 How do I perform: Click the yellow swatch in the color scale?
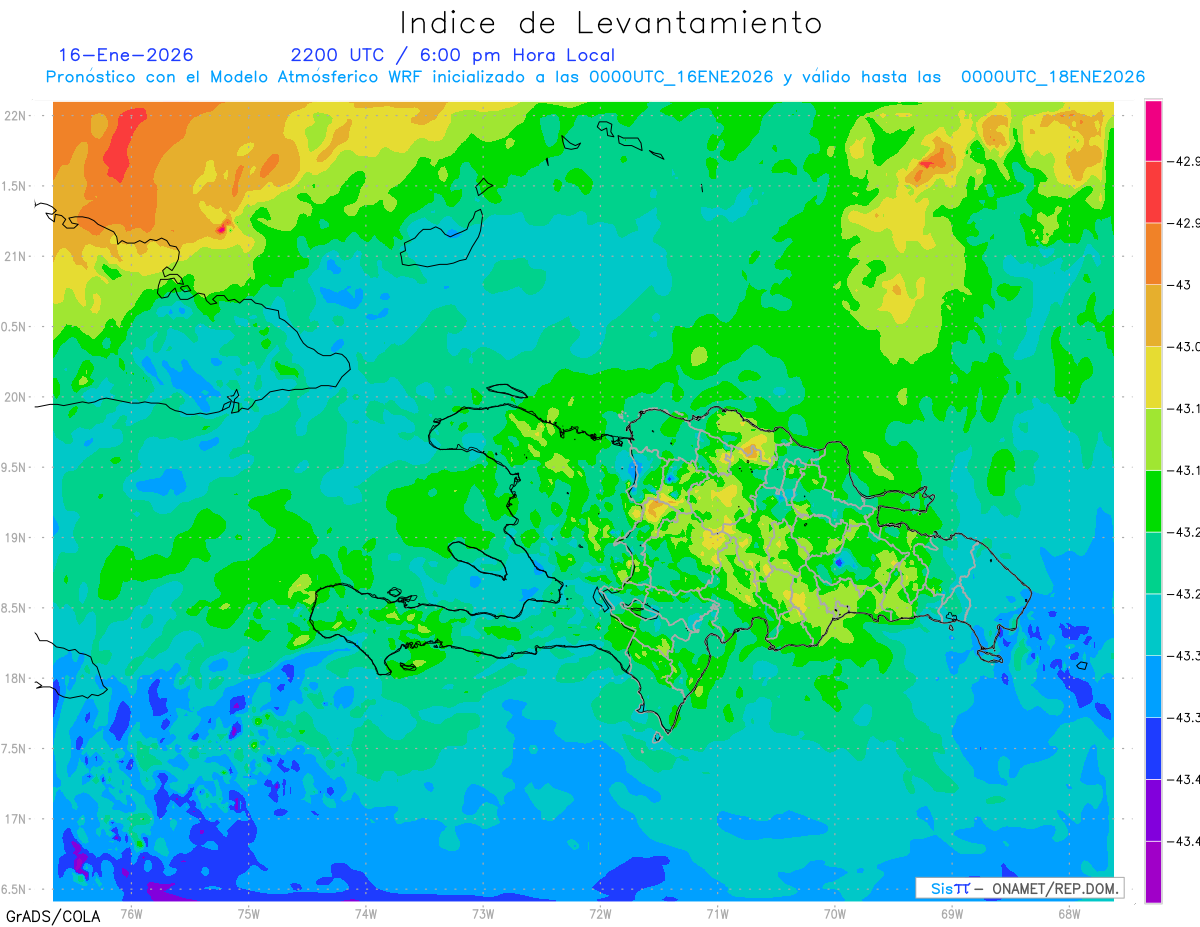[1153, 377]
